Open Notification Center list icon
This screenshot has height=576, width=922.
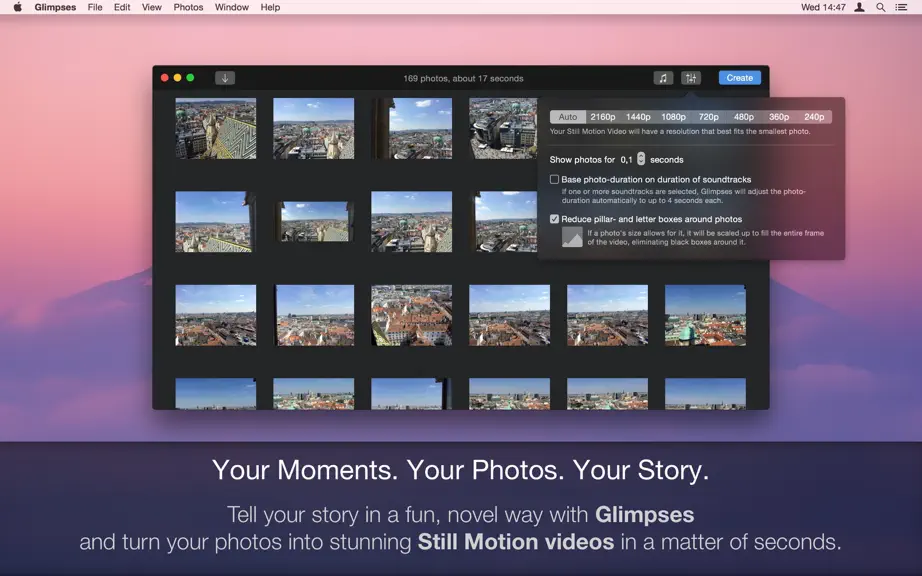click(x=901, y=7)
